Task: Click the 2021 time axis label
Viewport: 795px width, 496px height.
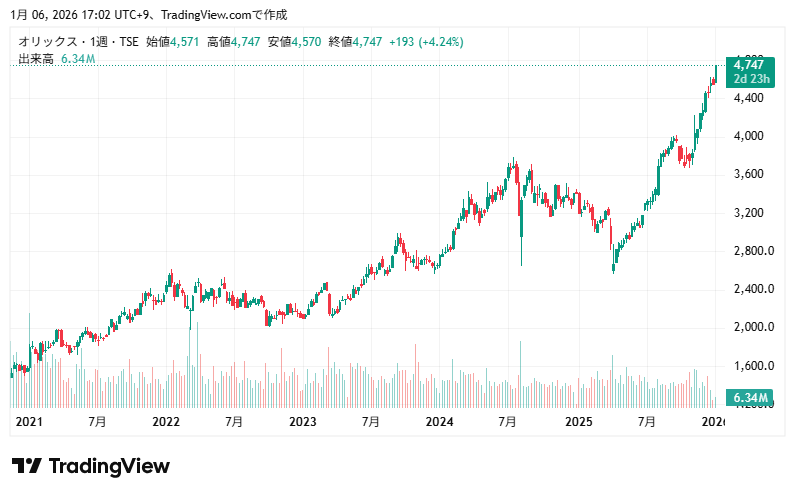Action: 29,423
